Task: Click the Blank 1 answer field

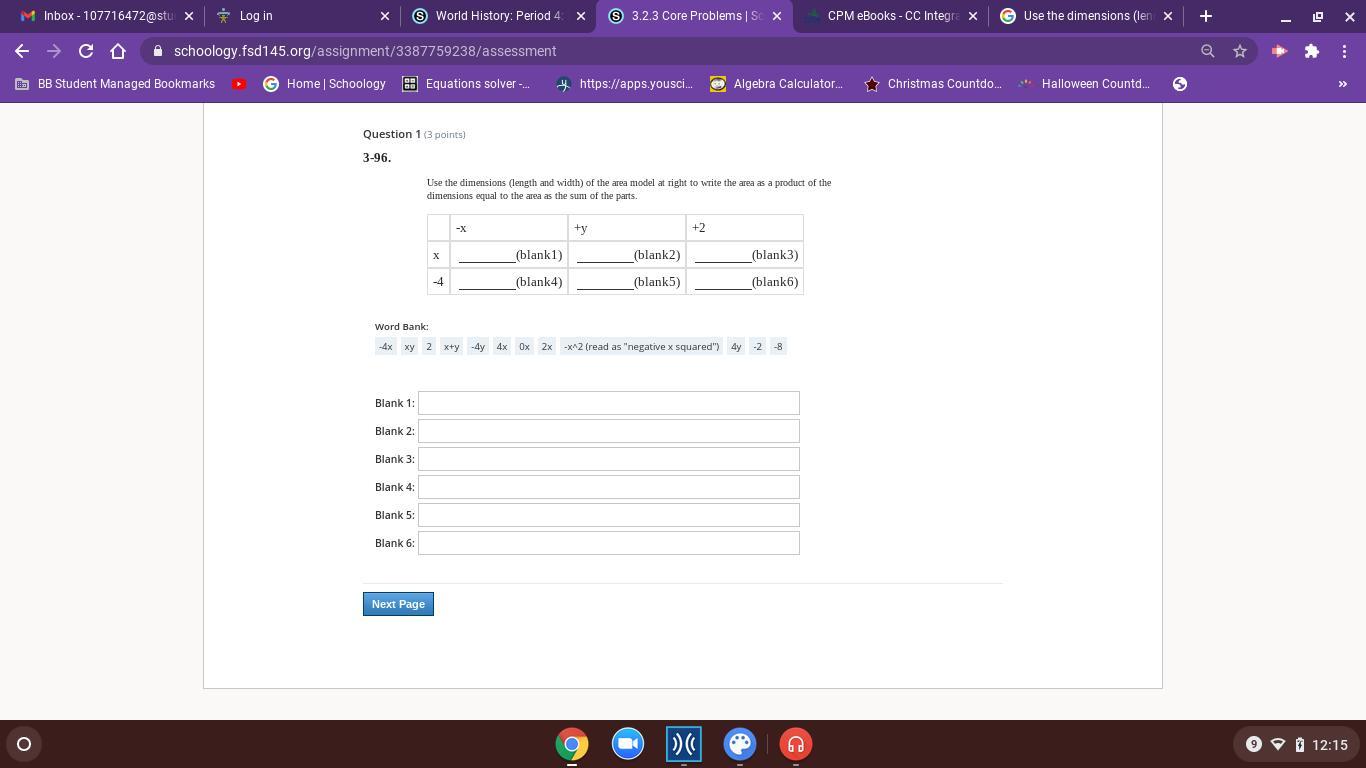Action: tap(609, 403)
